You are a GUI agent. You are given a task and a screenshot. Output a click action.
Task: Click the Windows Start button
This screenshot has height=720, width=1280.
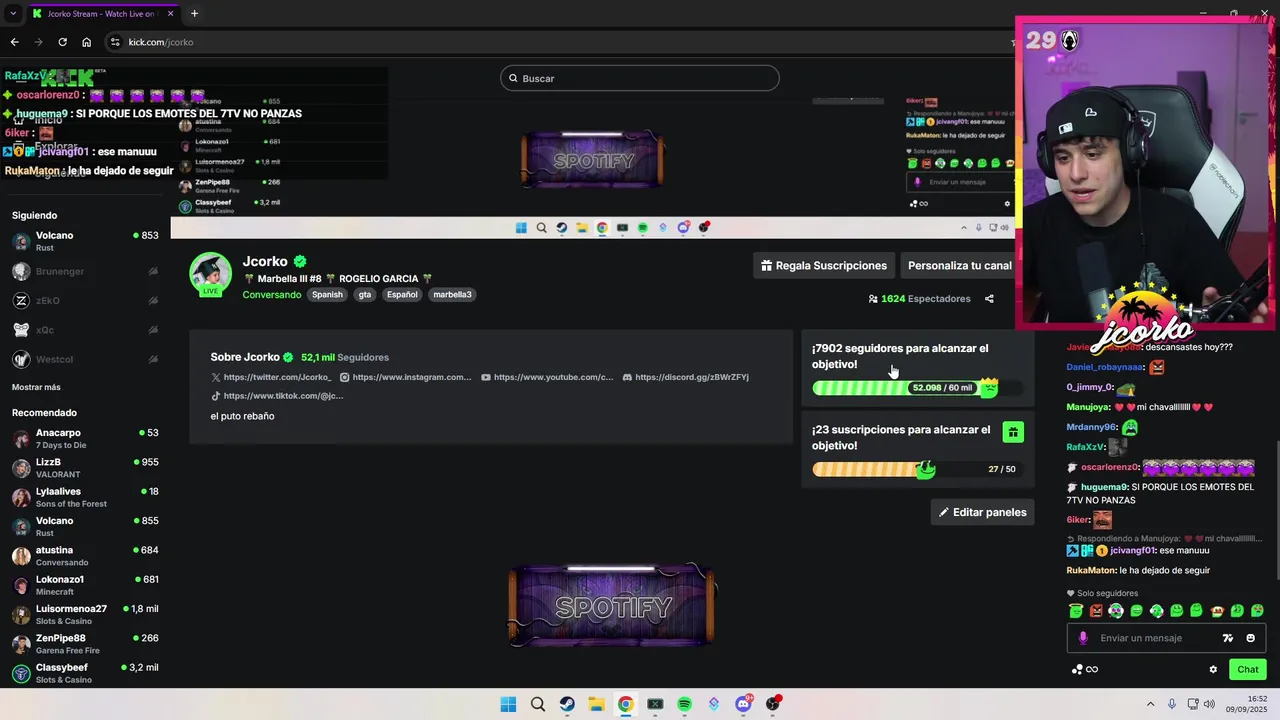pos(508,704)
